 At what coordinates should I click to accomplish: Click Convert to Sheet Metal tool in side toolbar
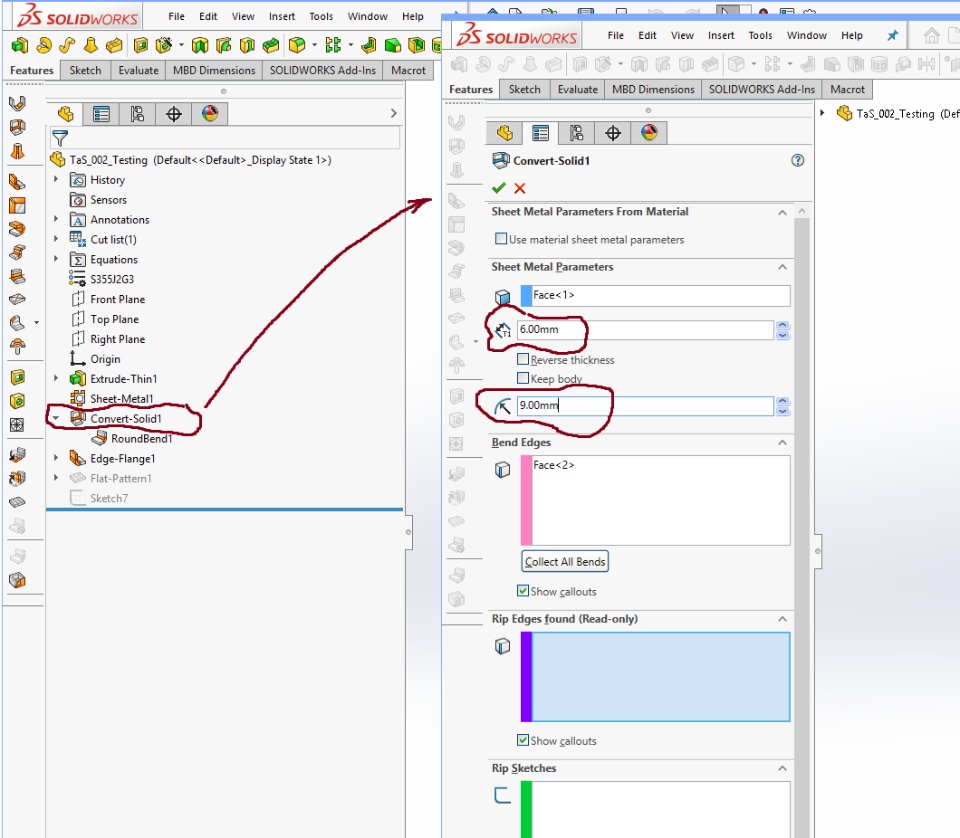pos(17,127)
